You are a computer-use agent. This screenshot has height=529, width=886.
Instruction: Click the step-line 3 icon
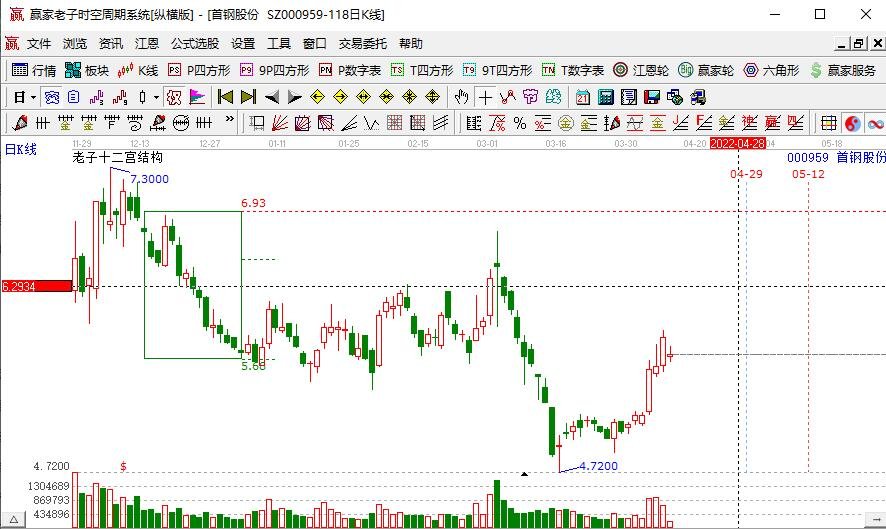coord(97,98)
